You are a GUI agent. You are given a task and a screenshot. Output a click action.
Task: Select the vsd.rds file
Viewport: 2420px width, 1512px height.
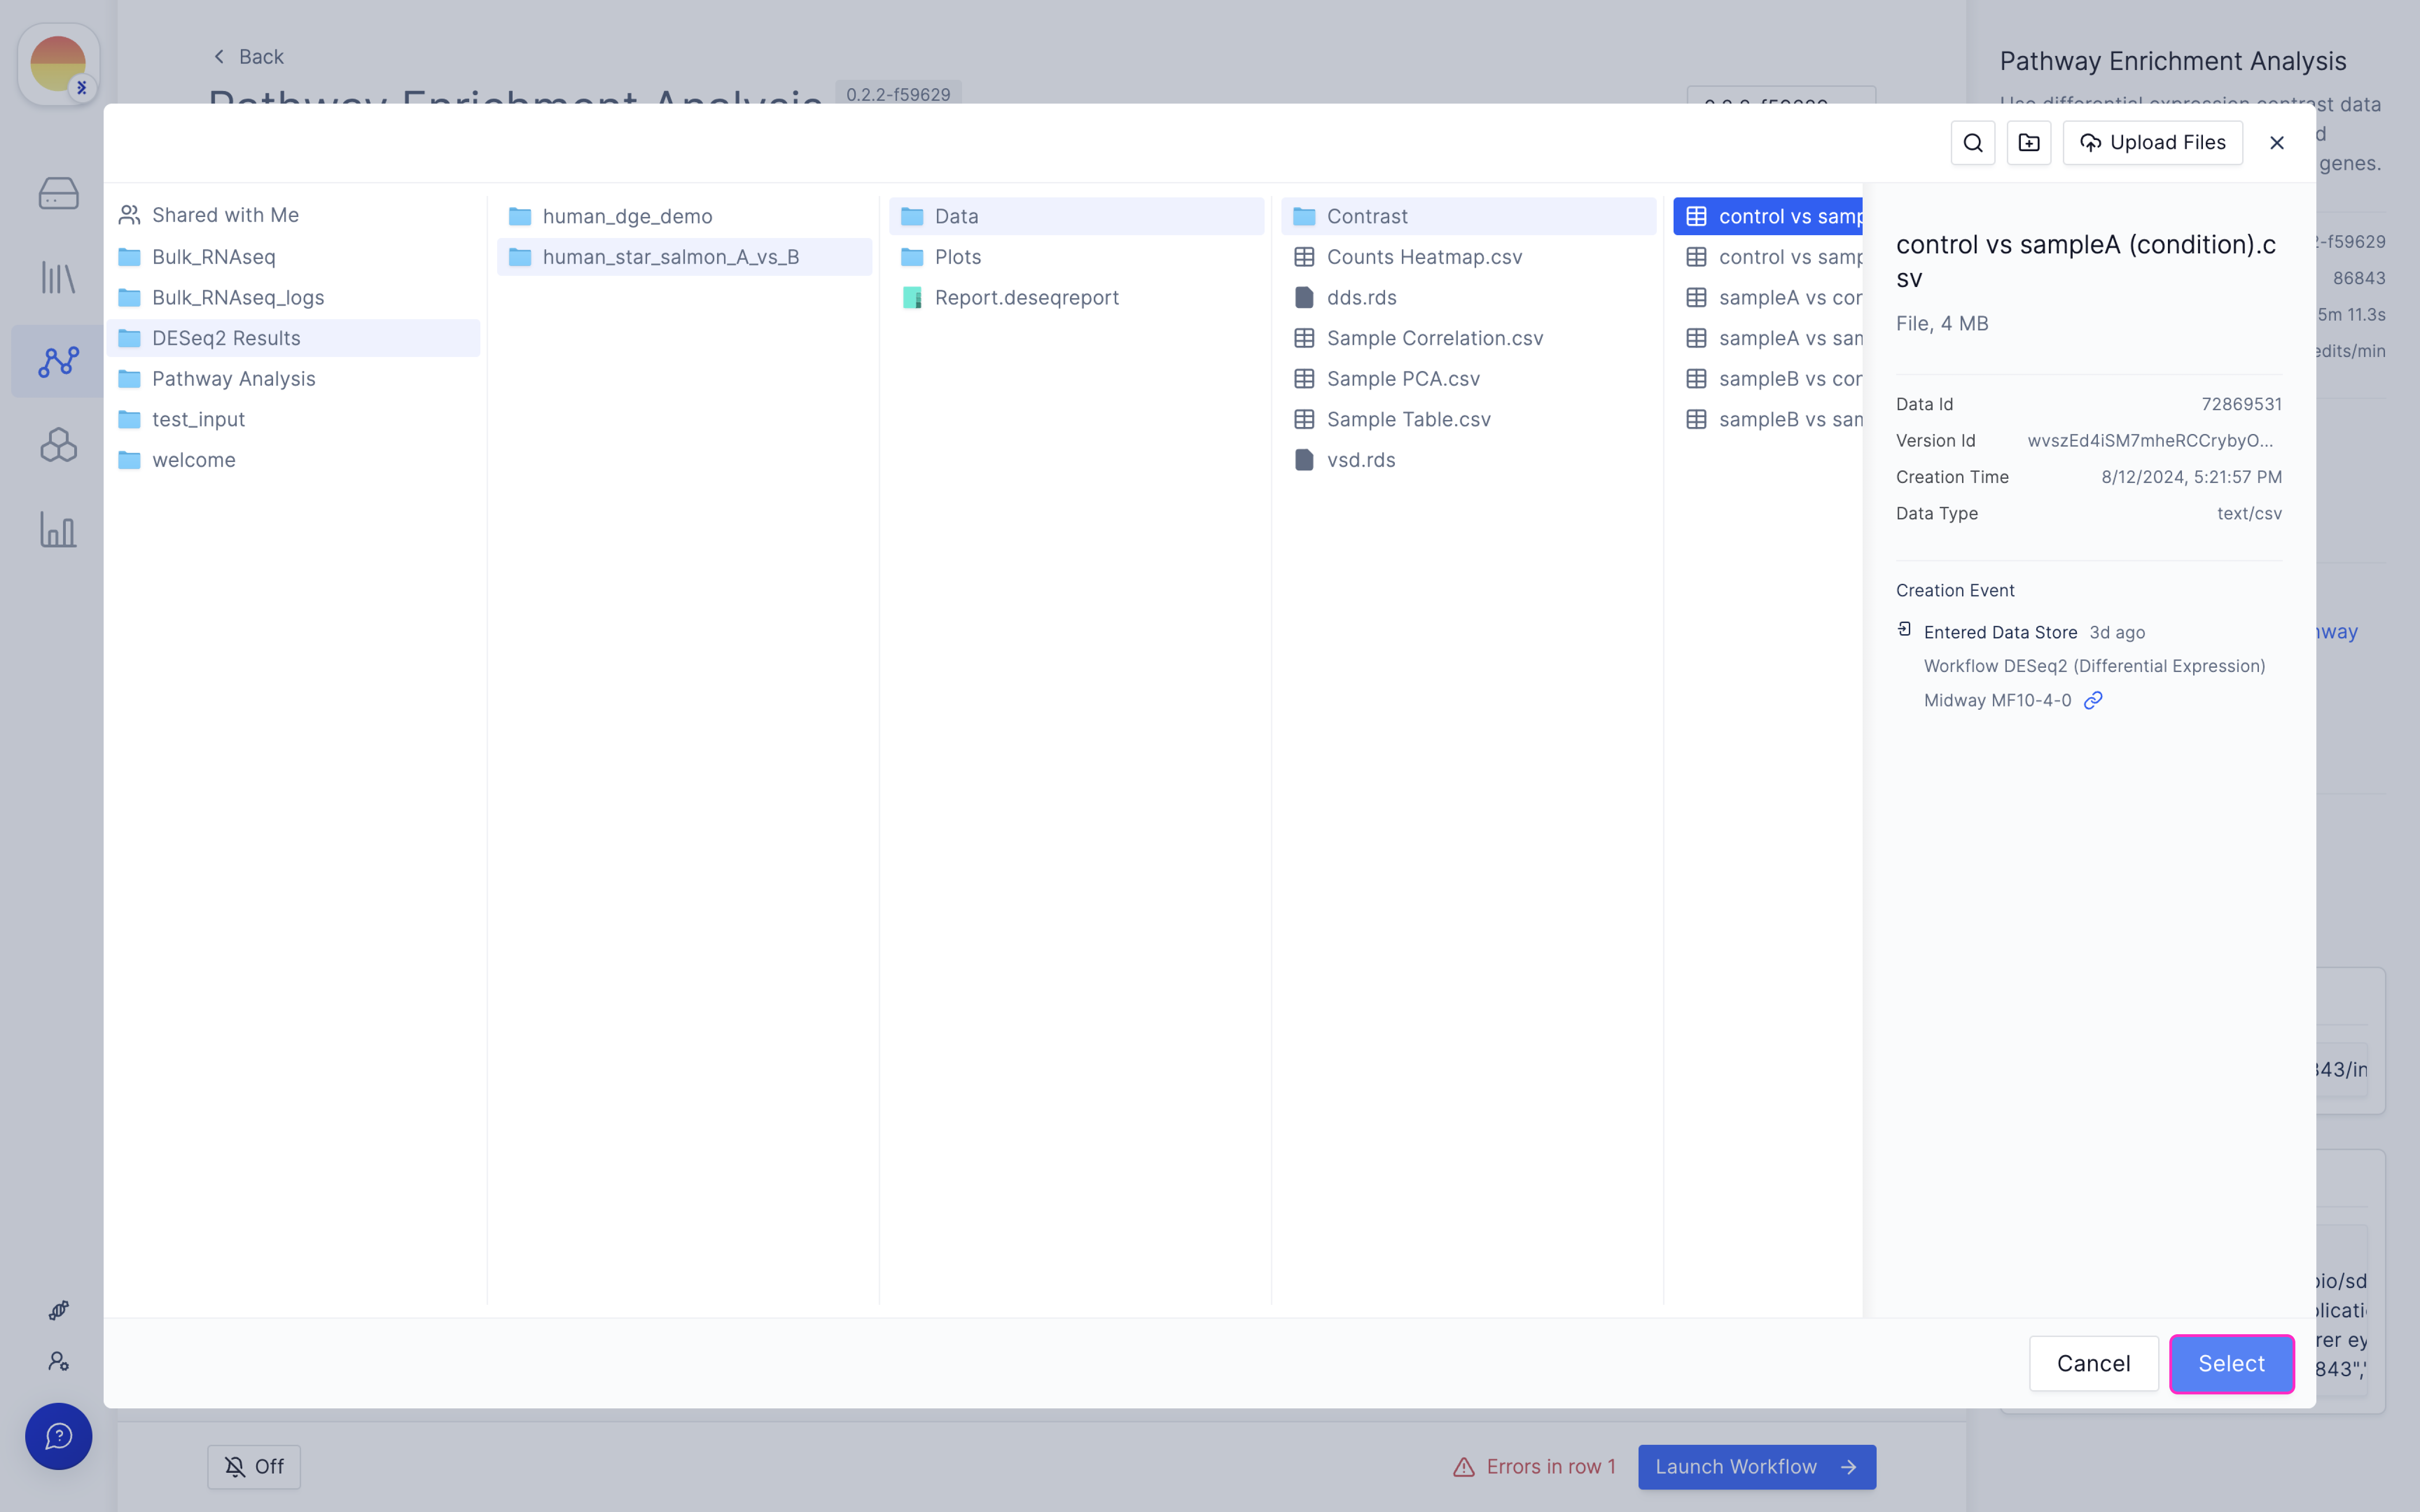click(1469, 460)
